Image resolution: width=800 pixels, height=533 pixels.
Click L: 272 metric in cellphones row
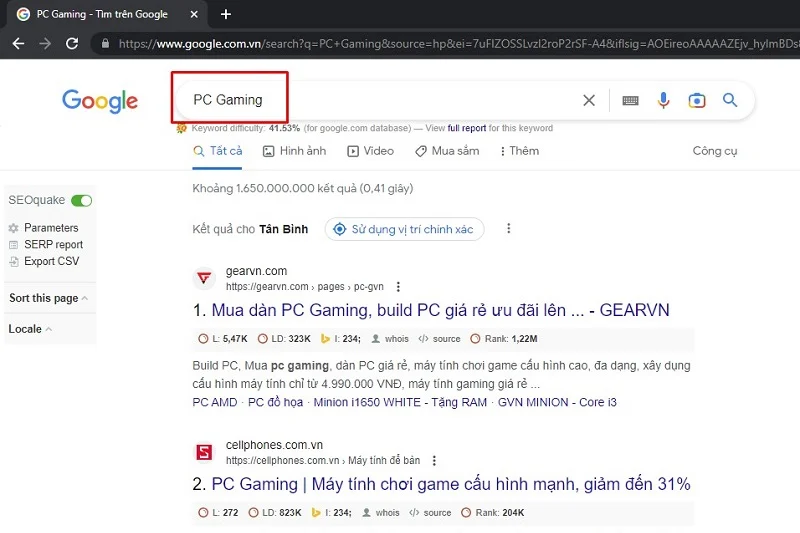218,513
